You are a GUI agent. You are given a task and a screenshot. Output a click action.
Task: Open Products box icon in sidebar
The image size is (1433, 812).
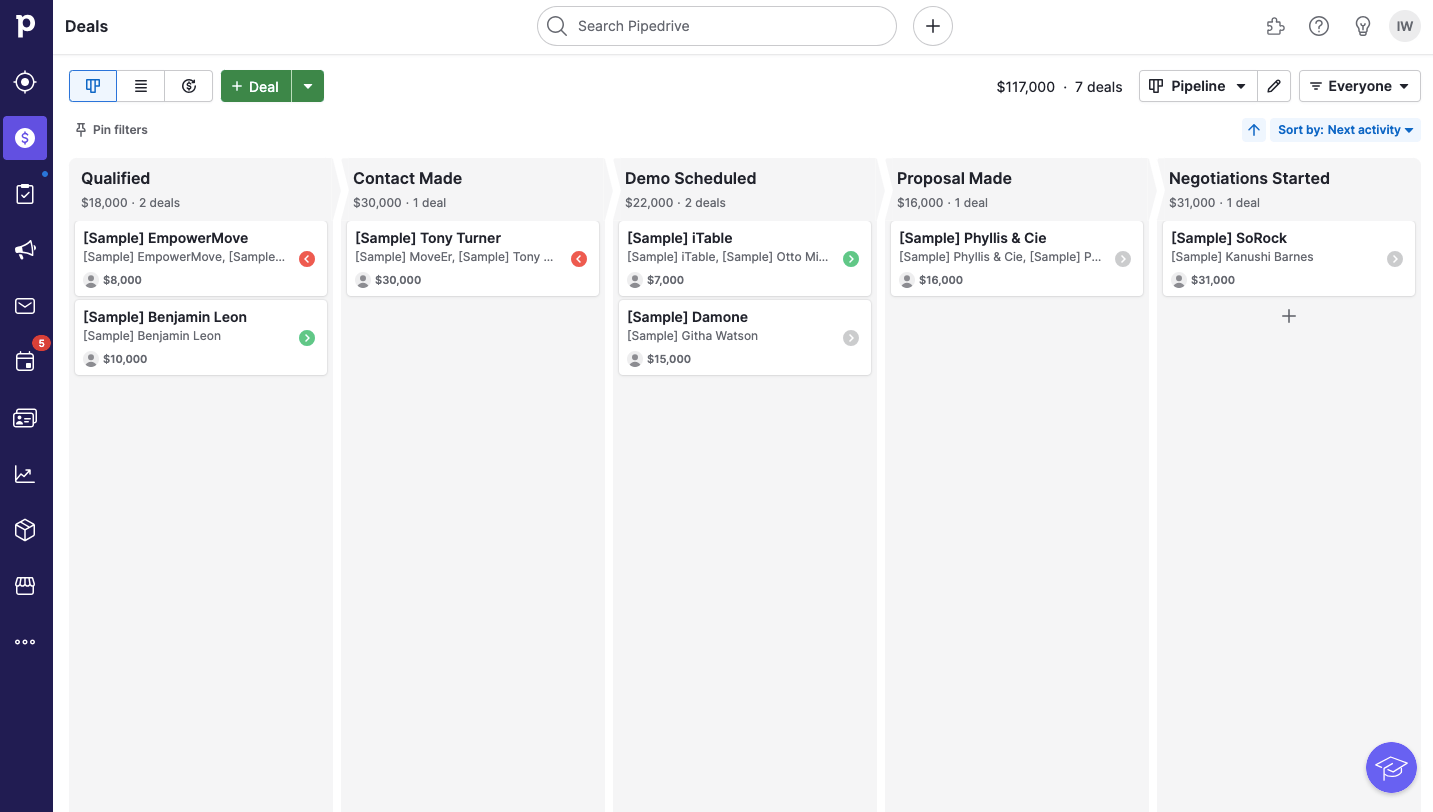pyautogui.click(x=26, y=530)
